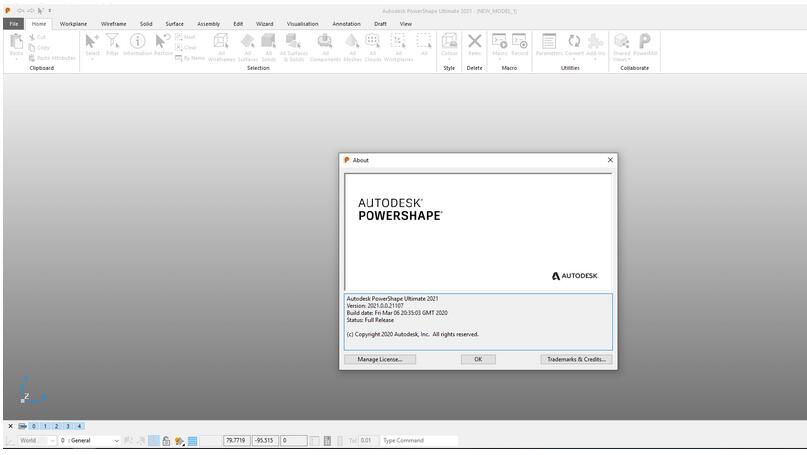
Task: Close the levels toolbar with X
Action: (x=10, y=426)
